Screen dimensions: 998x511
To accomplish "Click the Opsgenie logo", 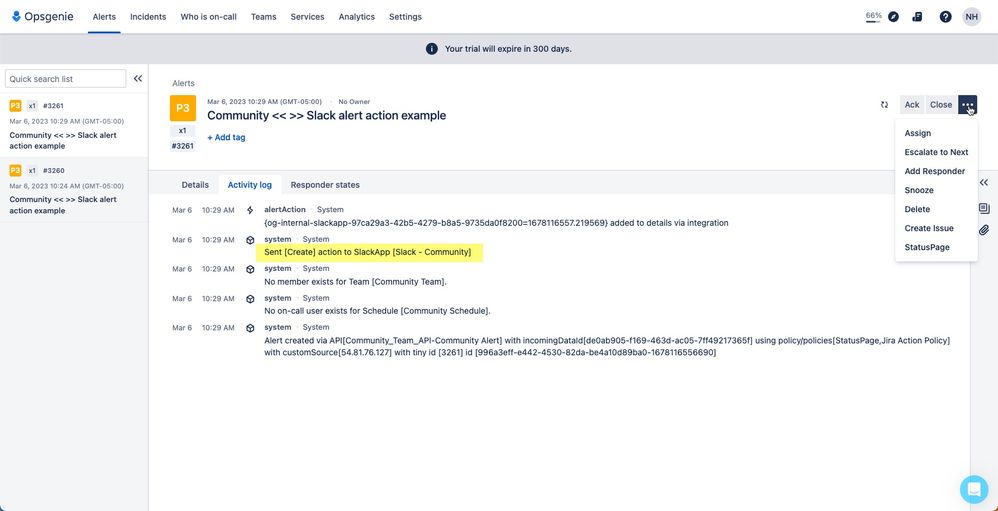I will (x=43, y=17).
